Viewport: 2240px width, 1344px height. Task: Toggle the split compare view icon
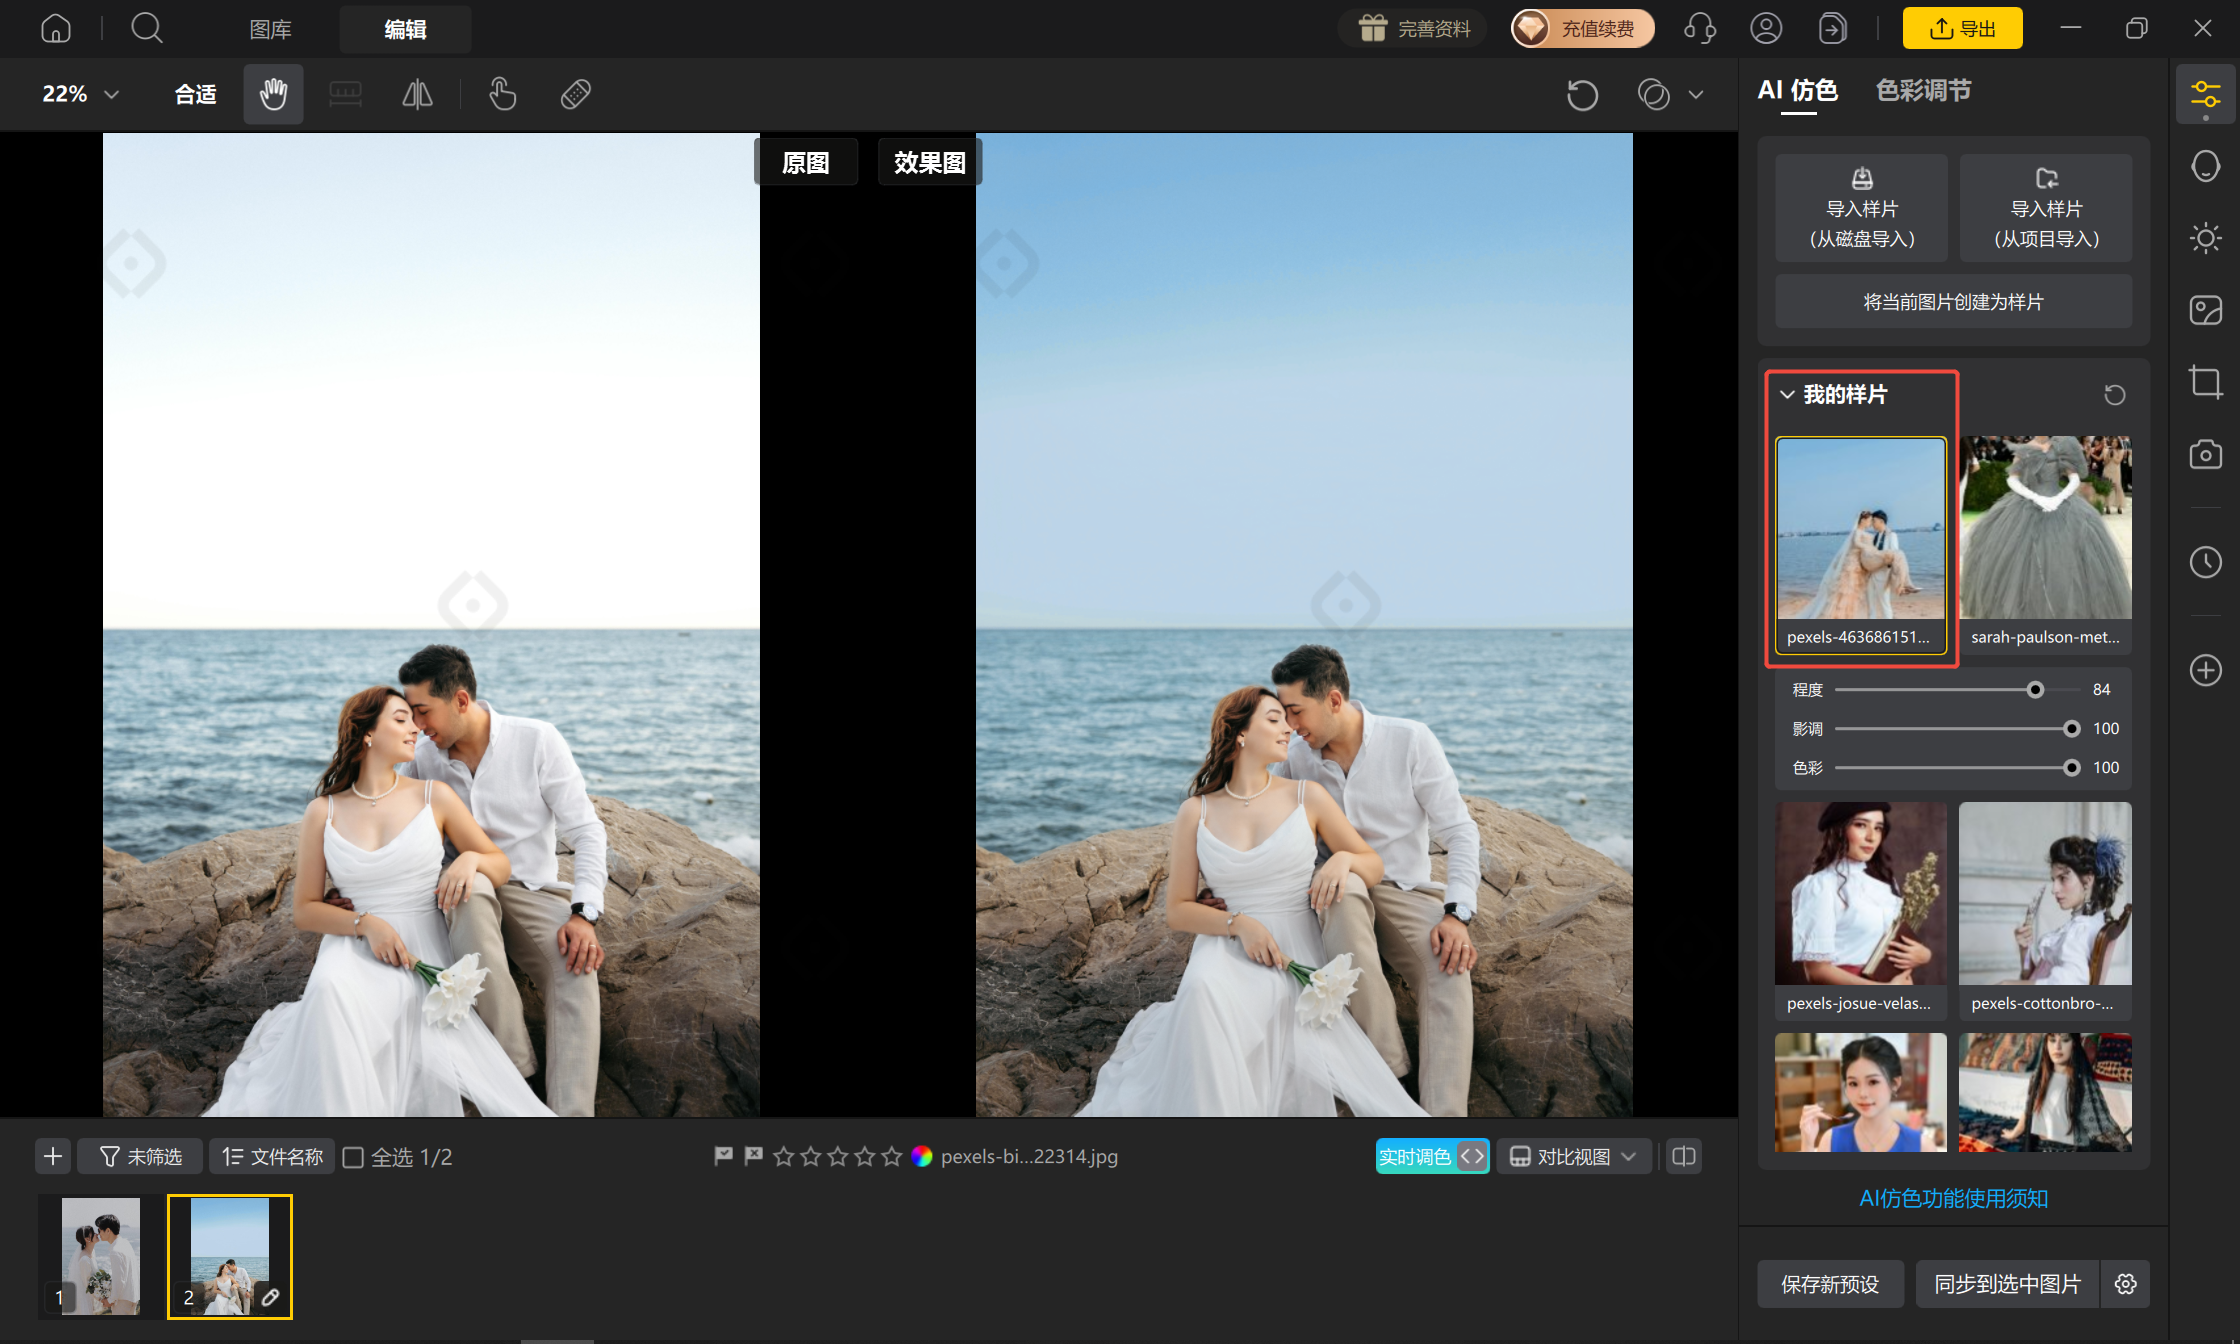(1684, 1157)
